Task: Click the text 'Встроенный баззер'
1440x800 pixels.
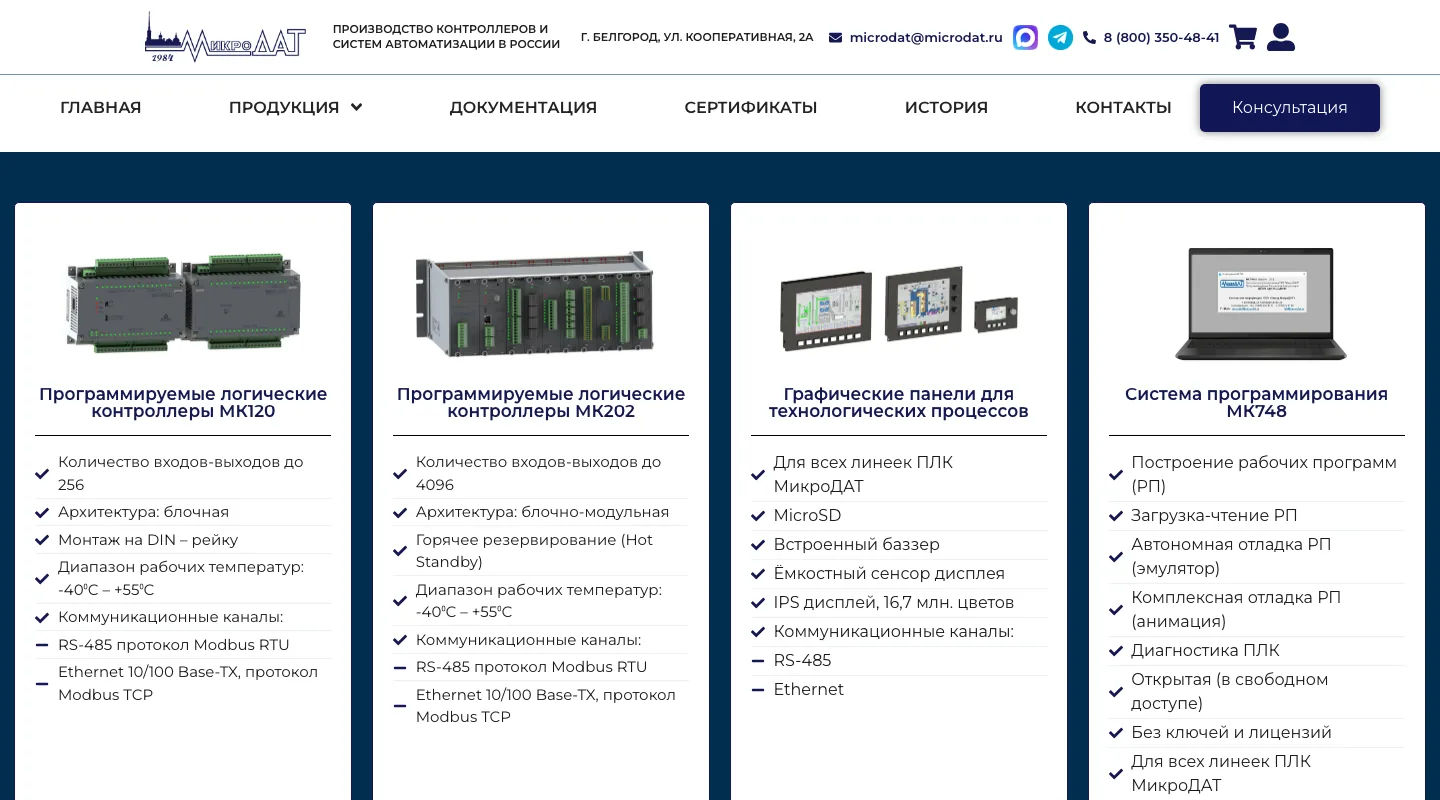Action: pos(857,545)
